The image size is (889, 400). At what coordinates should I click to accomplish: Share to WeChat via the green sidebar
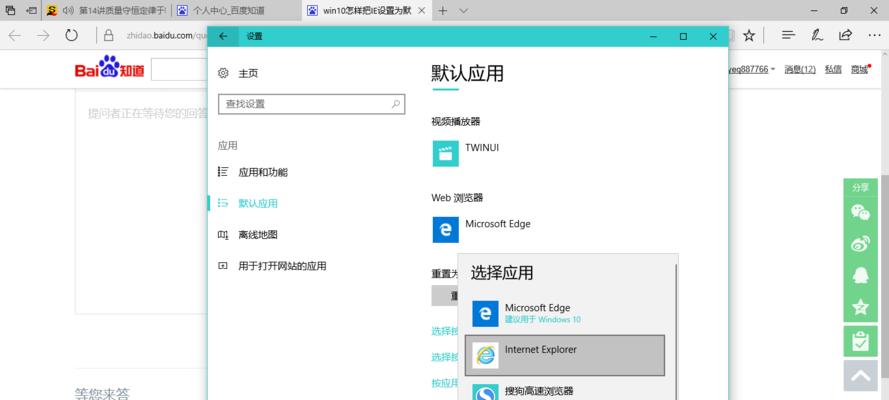[861, 212]
